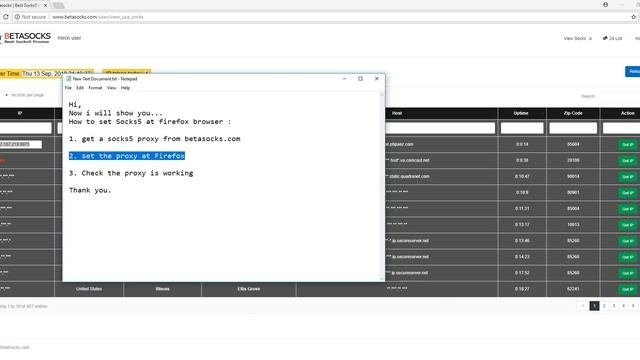Go to page 3 of the table
This screenshot has height=360, width=640.
[x=614, y=306]
